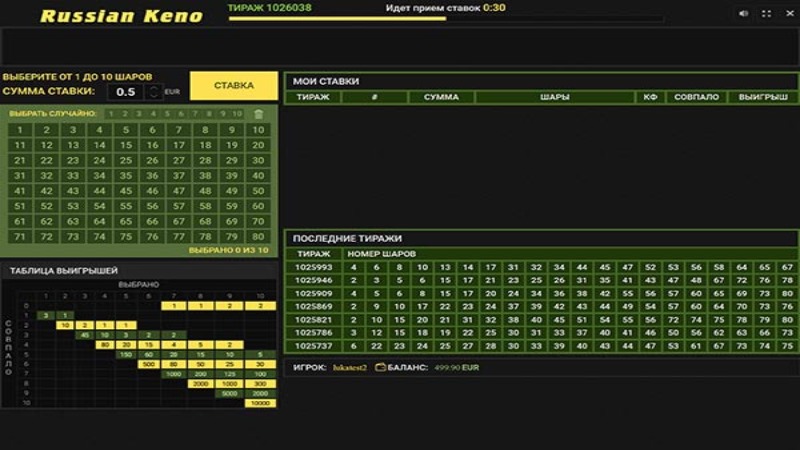Select draw 1025993 row
This screenshot has width=800, height=450.
[x=541, y=267]
